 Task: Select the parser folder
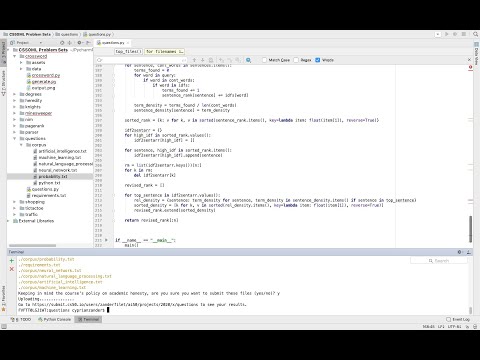click(x=29, y=132)
